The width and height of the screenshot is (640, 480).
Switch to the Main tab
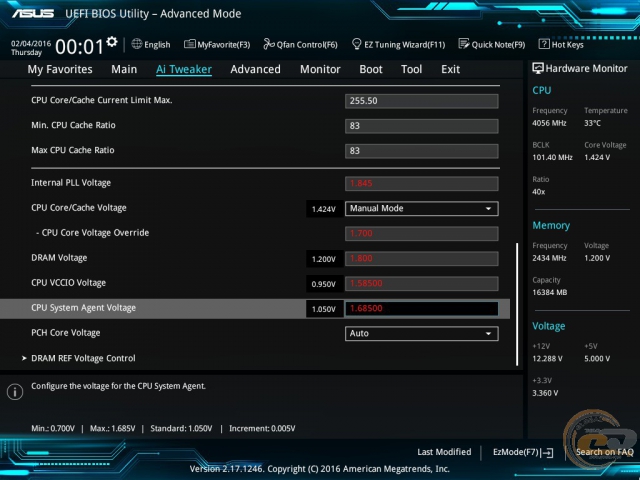click(124, 69)
